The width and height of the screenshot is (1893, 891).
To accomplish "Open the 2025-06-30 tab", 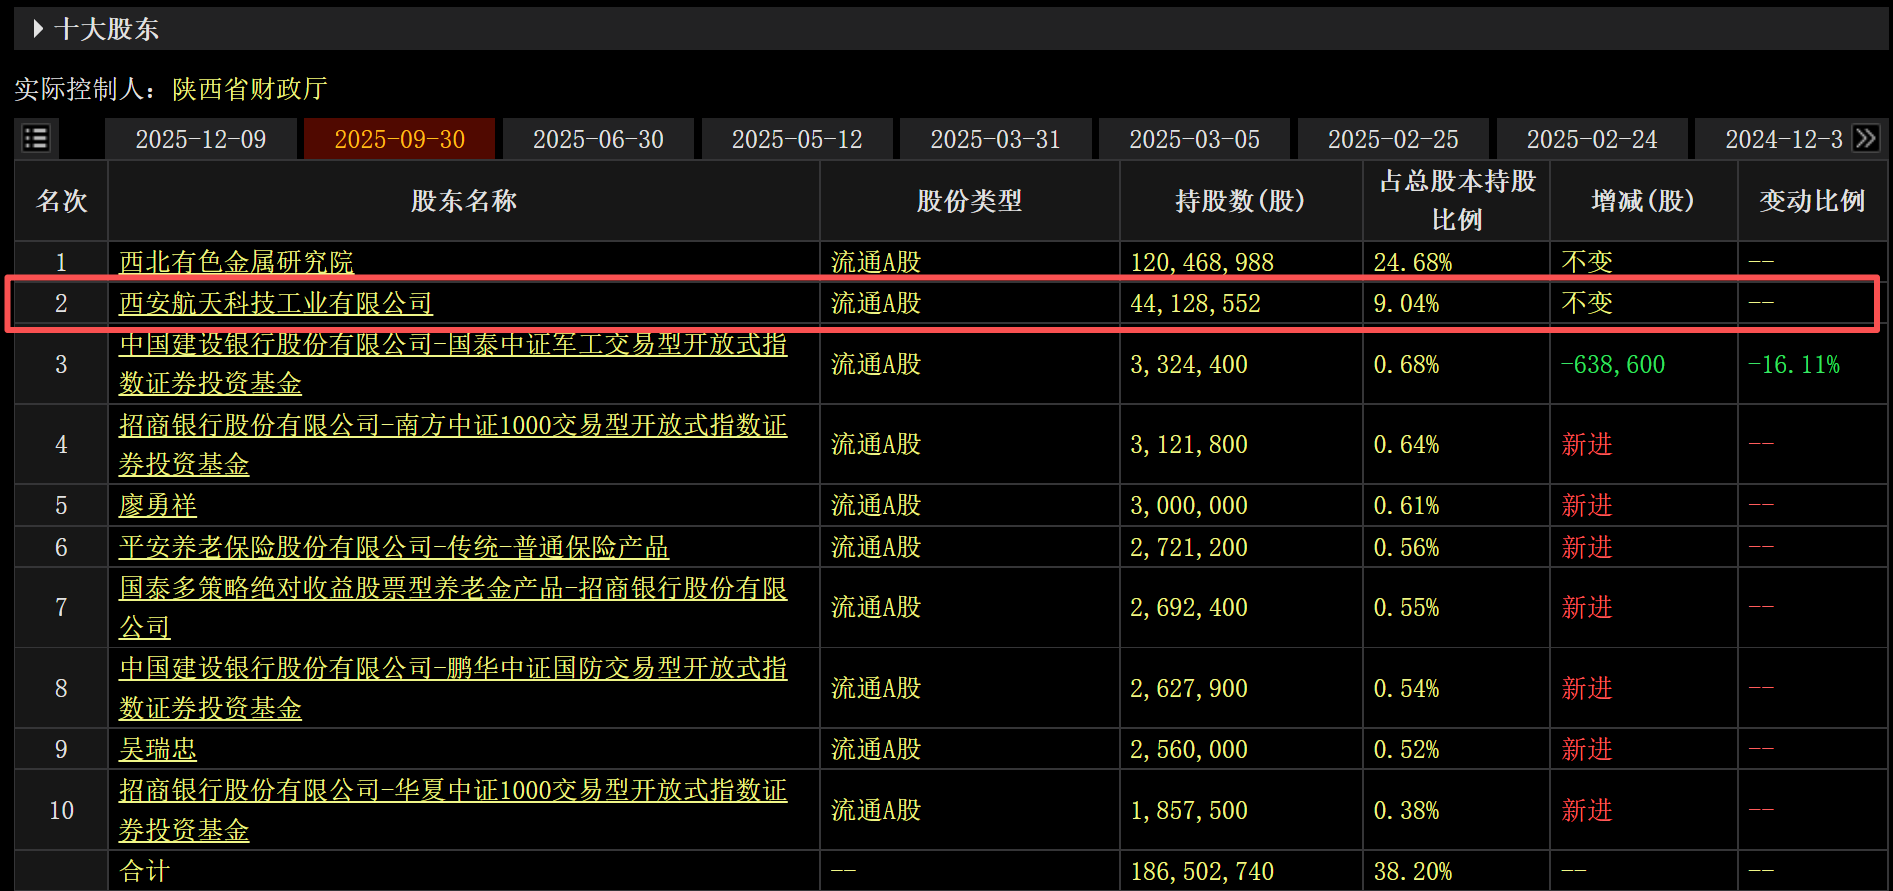I will (598, 139).
